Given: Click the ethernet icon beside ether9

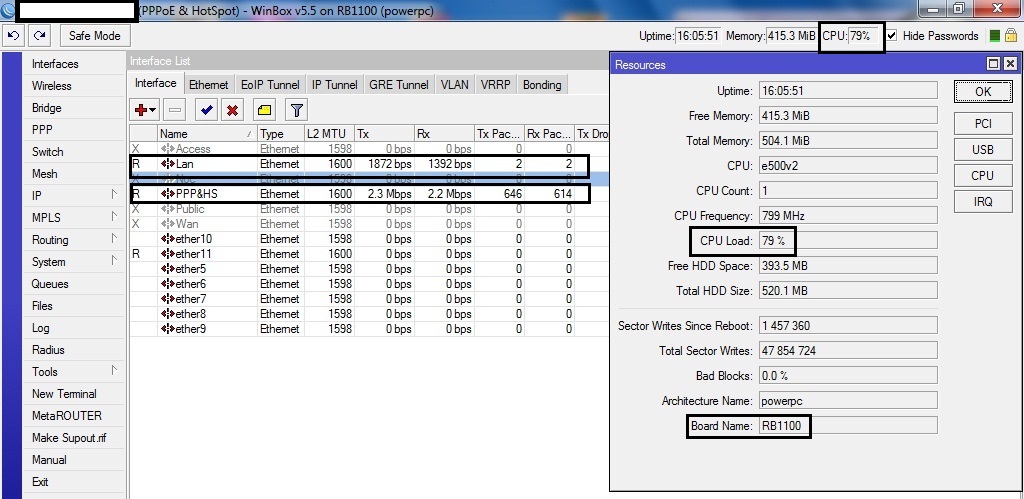Looking at the screenshot, I should pyautogui.click(x=168, y=329).
